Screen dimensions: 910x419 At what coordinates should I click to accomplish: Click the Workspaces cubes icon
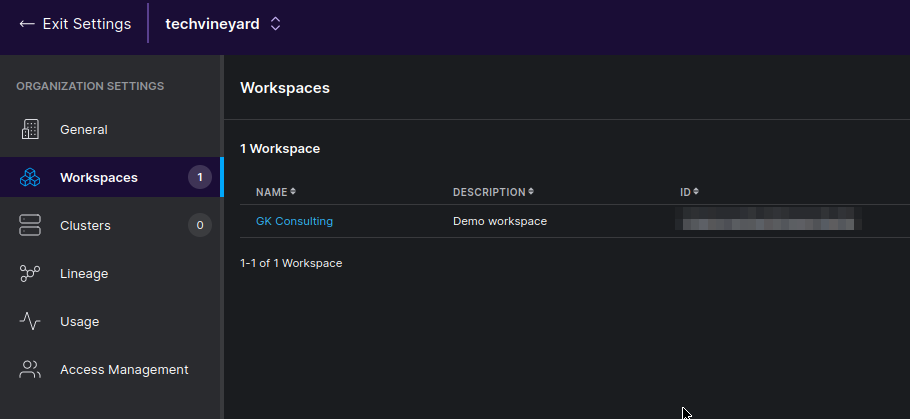tap(30, 177)
